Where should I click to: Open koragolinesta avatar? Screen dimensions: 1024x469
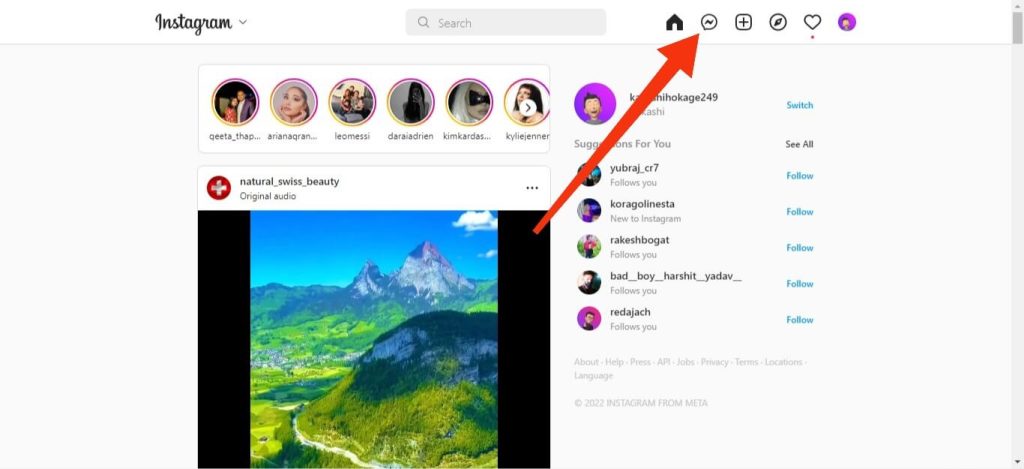(x=589, y=210)
